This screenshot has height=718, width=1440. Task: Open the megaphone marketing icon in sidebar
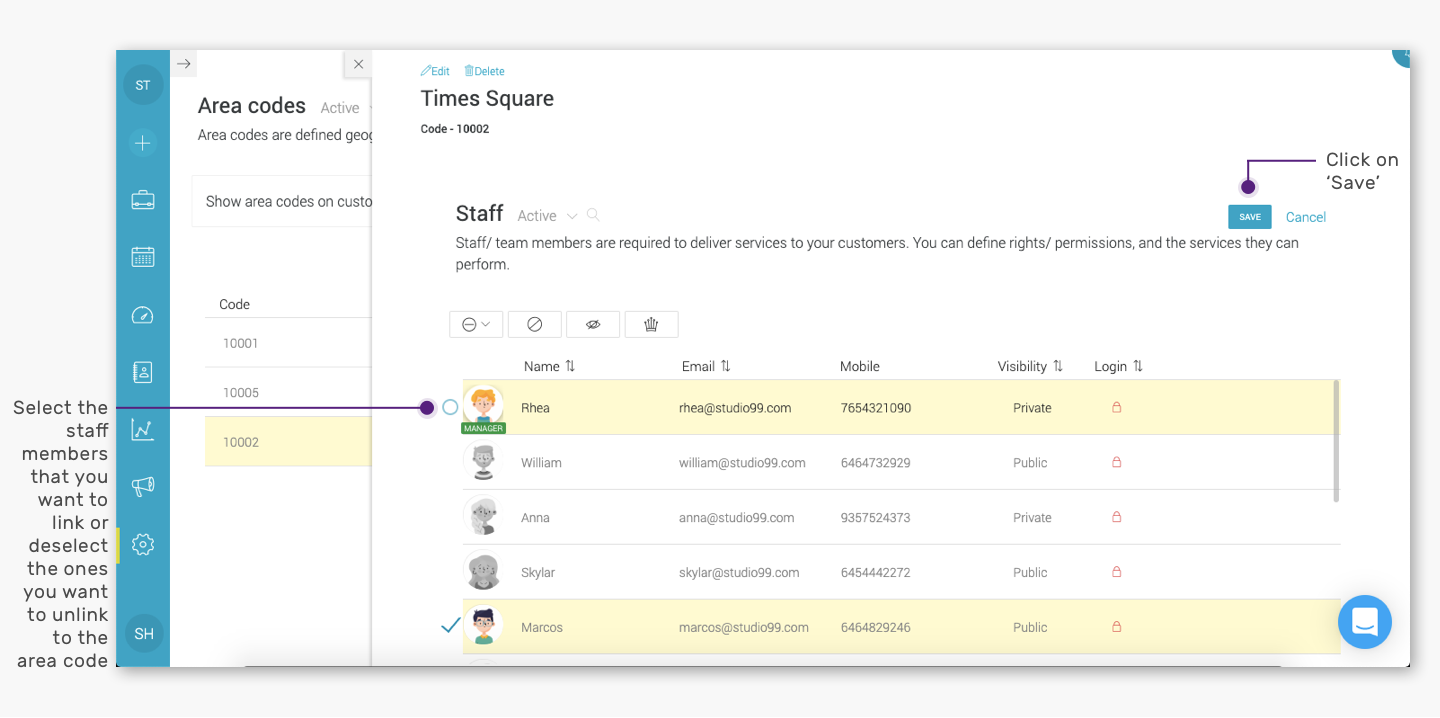143,487
